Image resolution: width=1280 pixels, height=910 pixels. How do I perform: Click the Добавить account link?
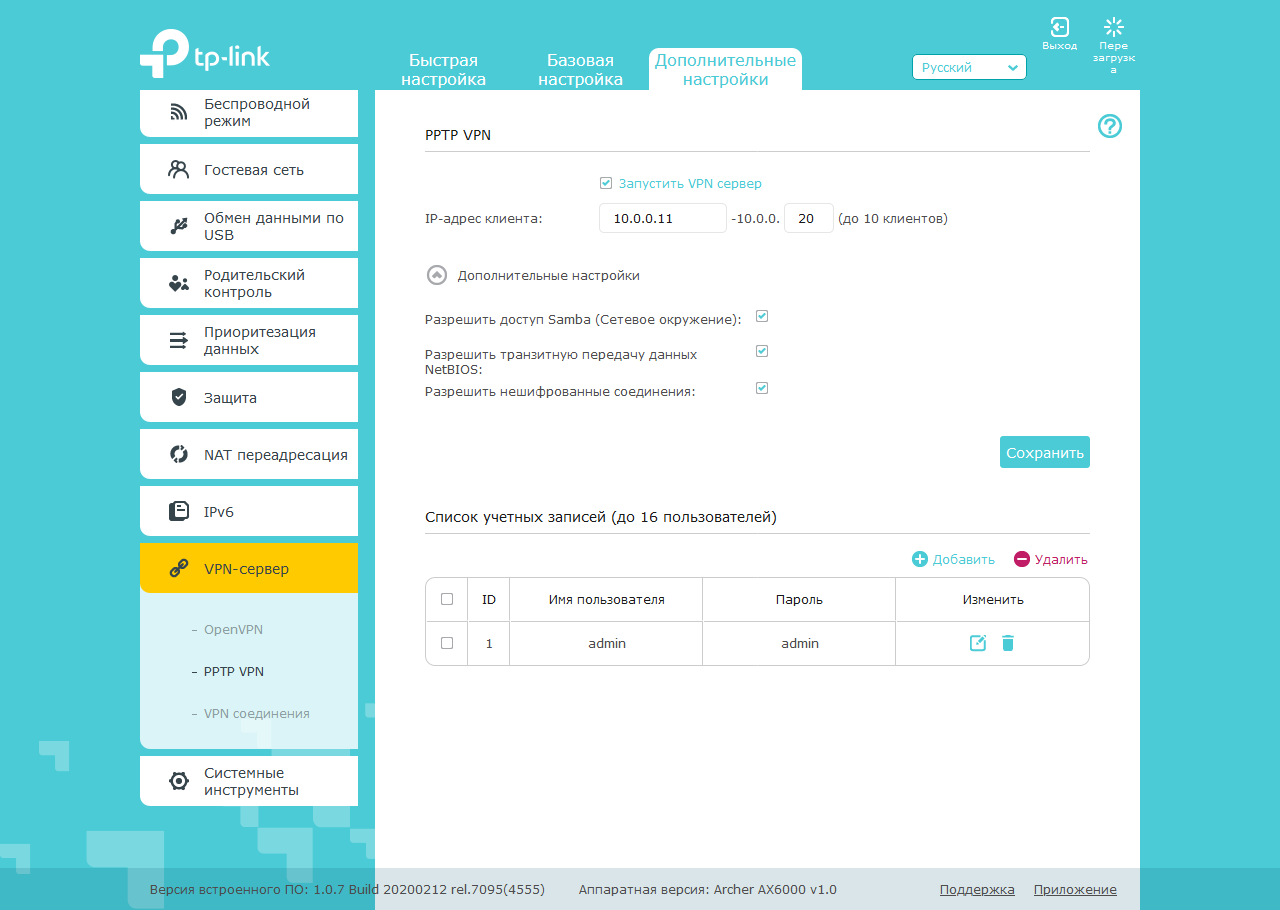[x=964, y=559]
